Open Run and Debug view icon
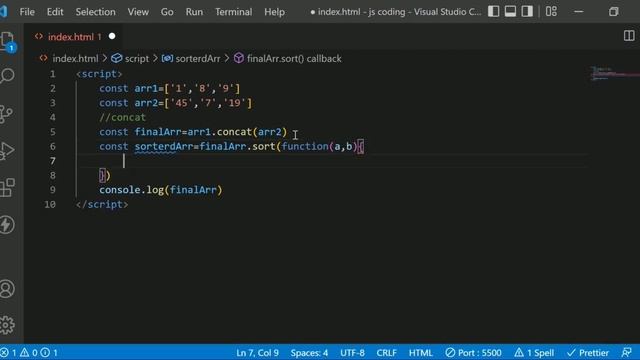The width and height of the screenshot is (640, 360). tap(7, 151)
